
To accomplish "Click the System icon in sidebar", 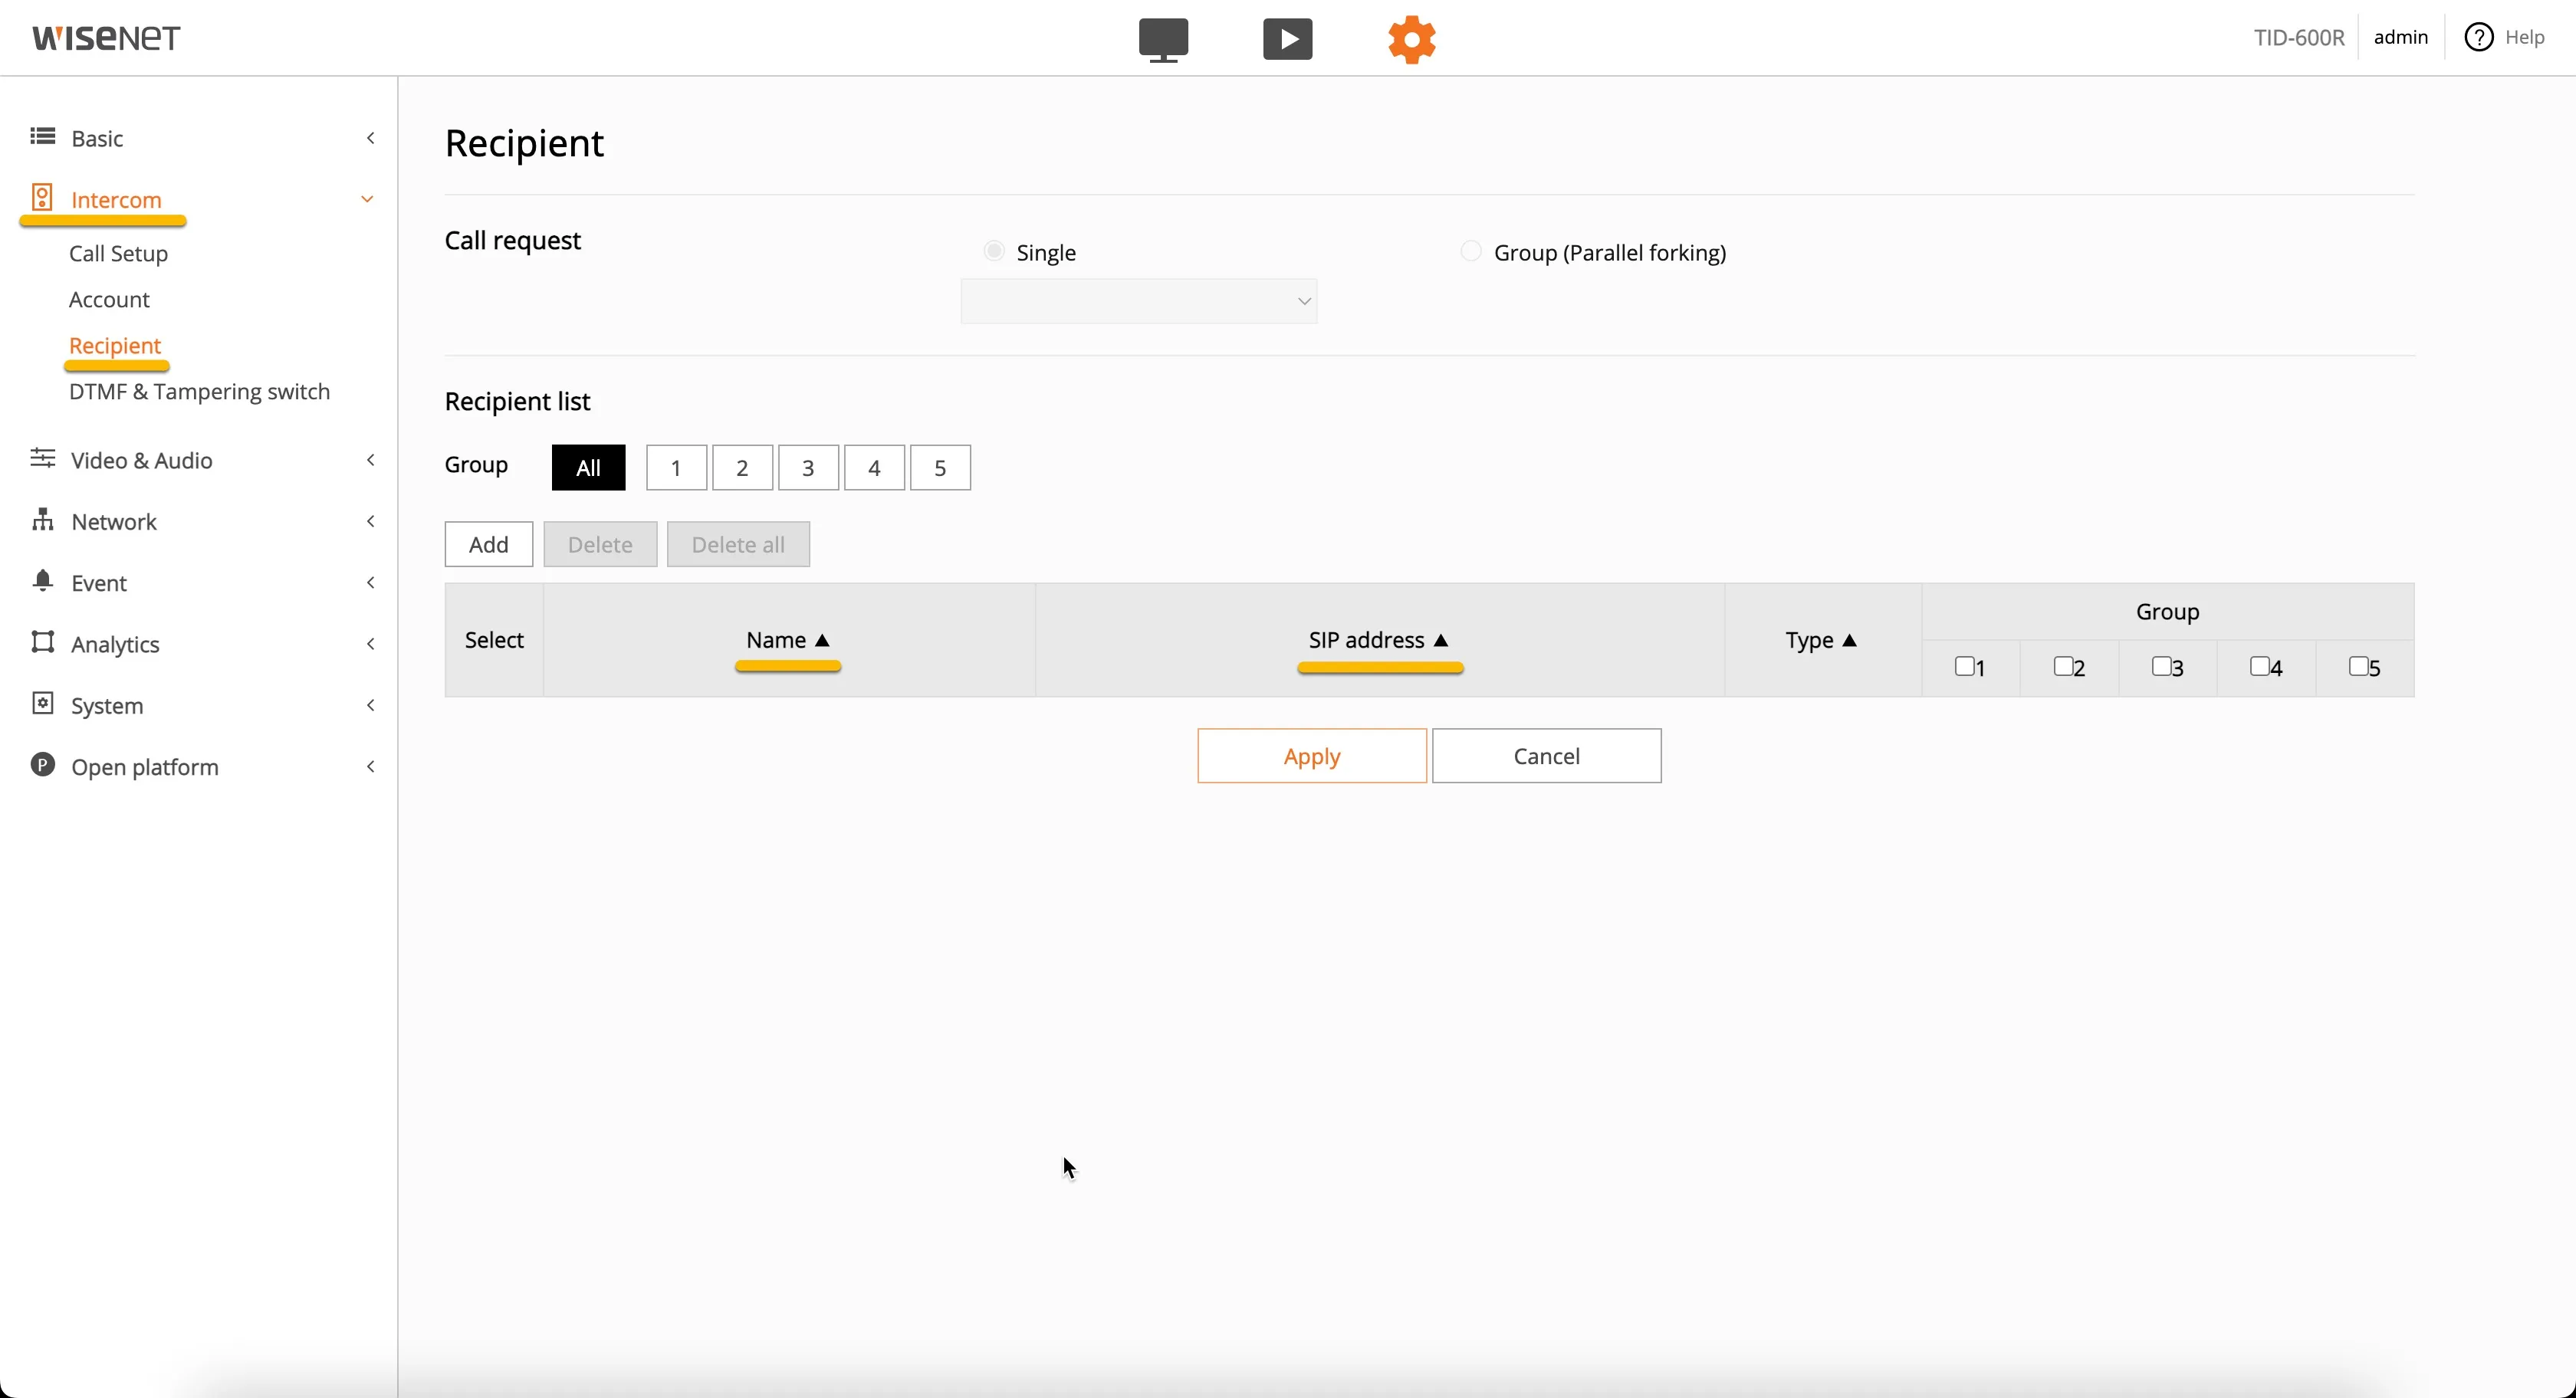I will 42,704.
